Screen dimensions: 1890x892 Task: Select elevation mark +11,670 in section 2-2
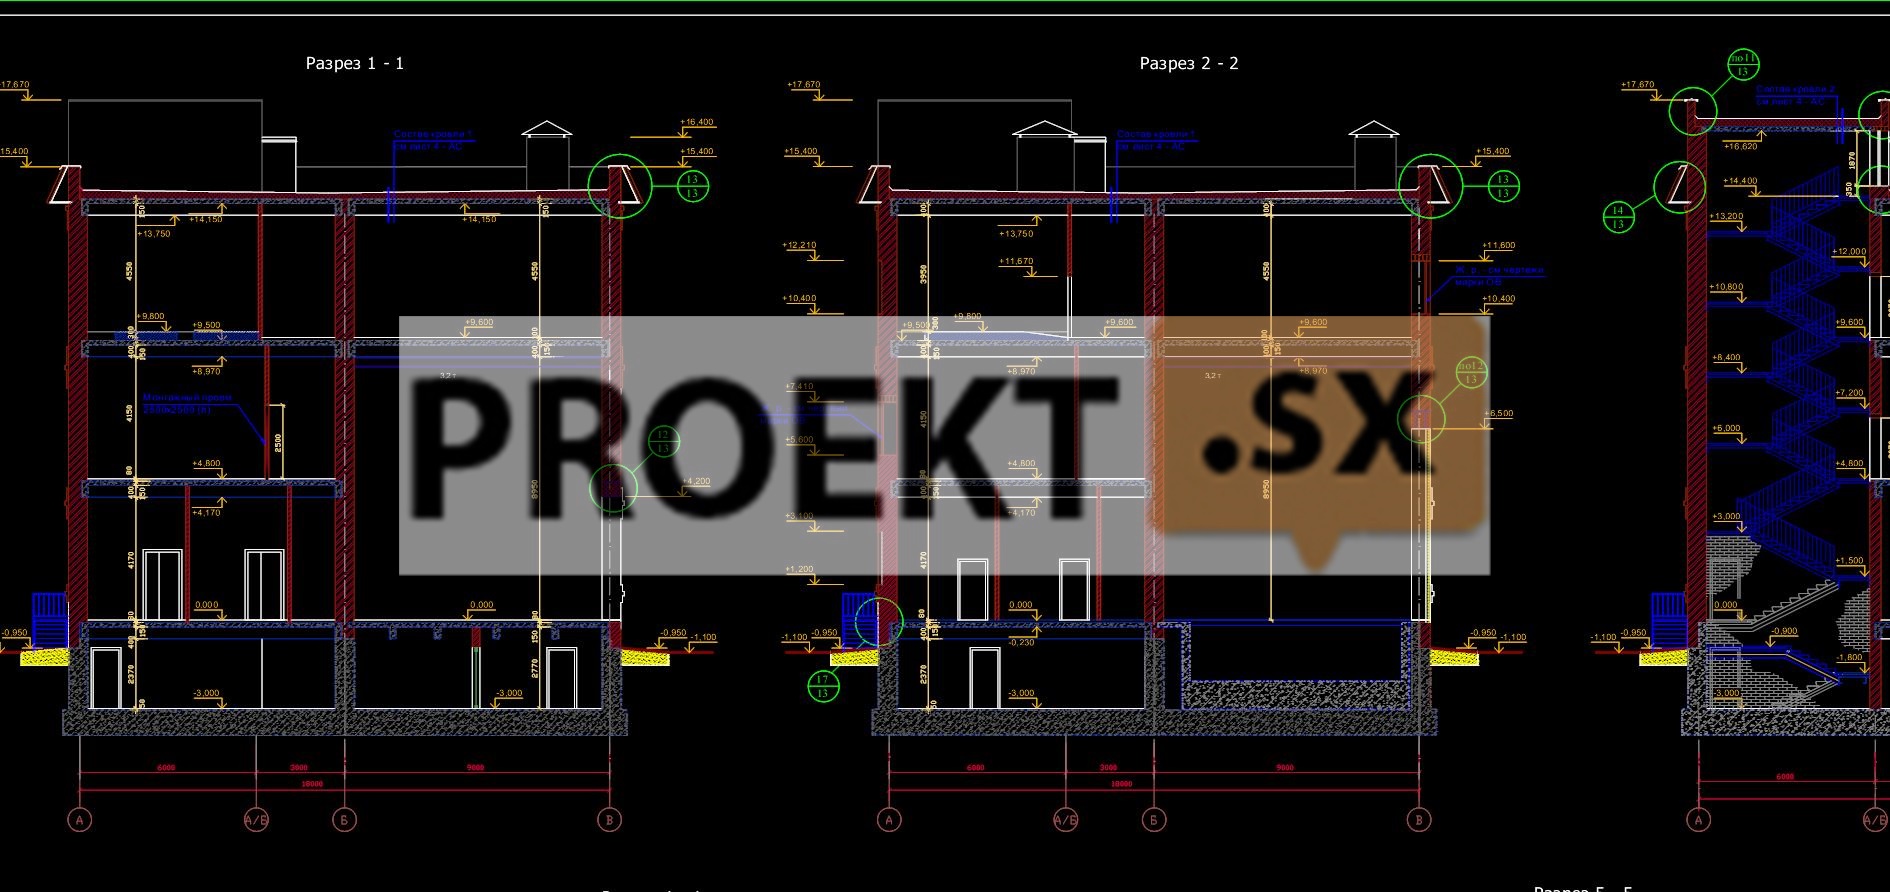point(1016,261)
